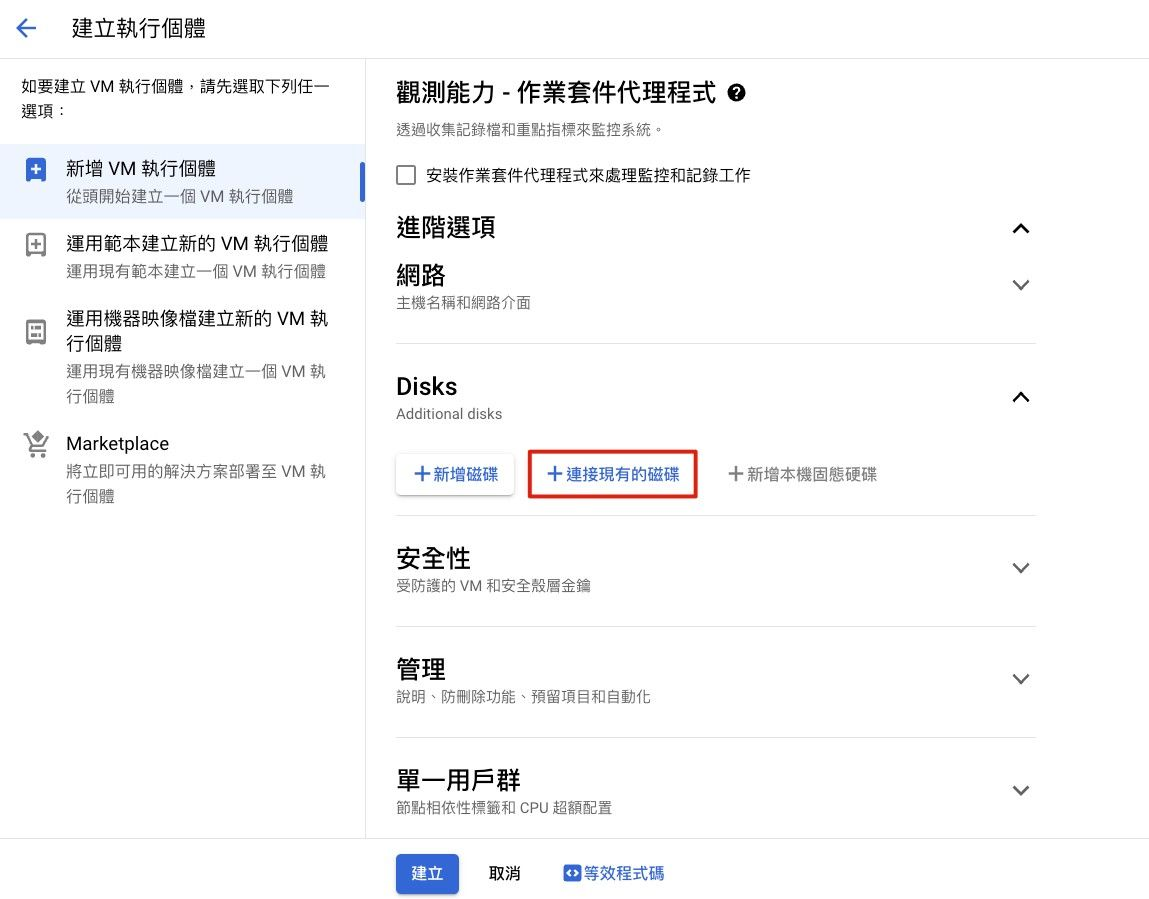This screenshot has height=899, width=1149.
Task: Click the help question mark icon
Action: point(737,93)
